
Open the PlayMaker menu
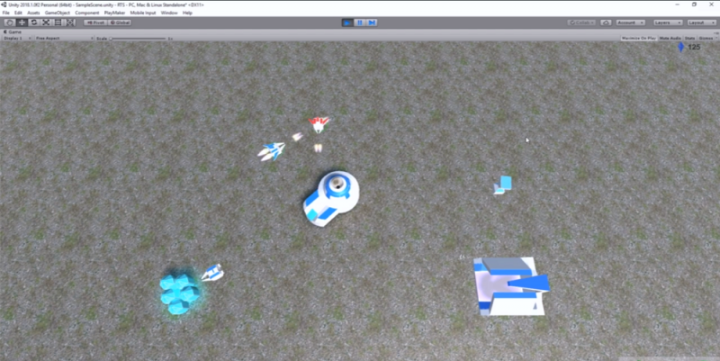(114, 13)
